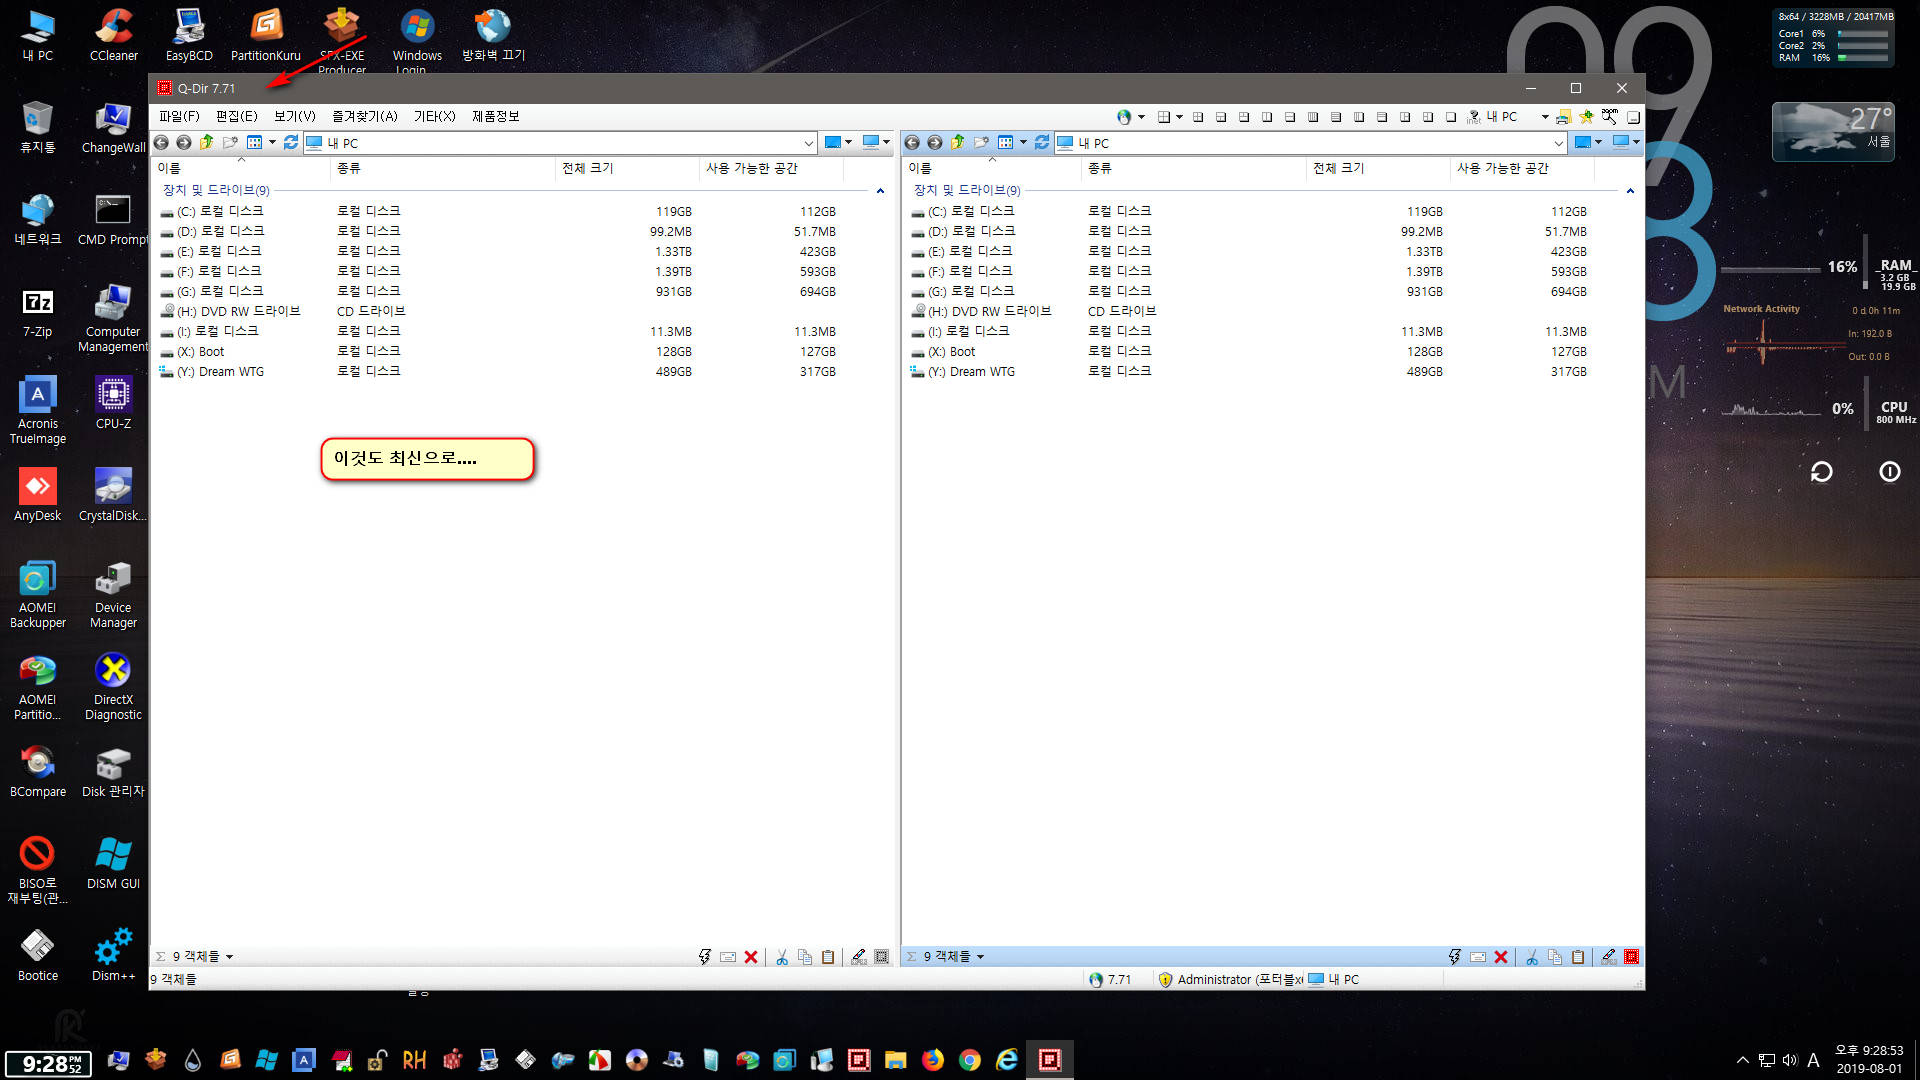Click Firefox icon in taskbar

pos(933,1060)
